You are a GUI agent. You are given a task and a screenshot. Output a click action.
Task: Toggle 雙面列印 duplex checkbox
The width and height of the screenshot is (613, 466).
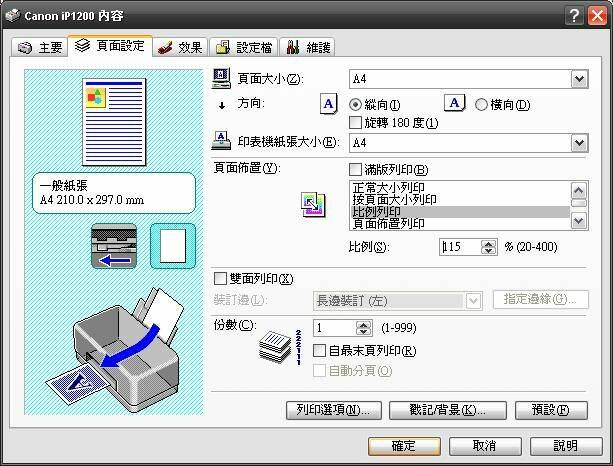[220, 279]
